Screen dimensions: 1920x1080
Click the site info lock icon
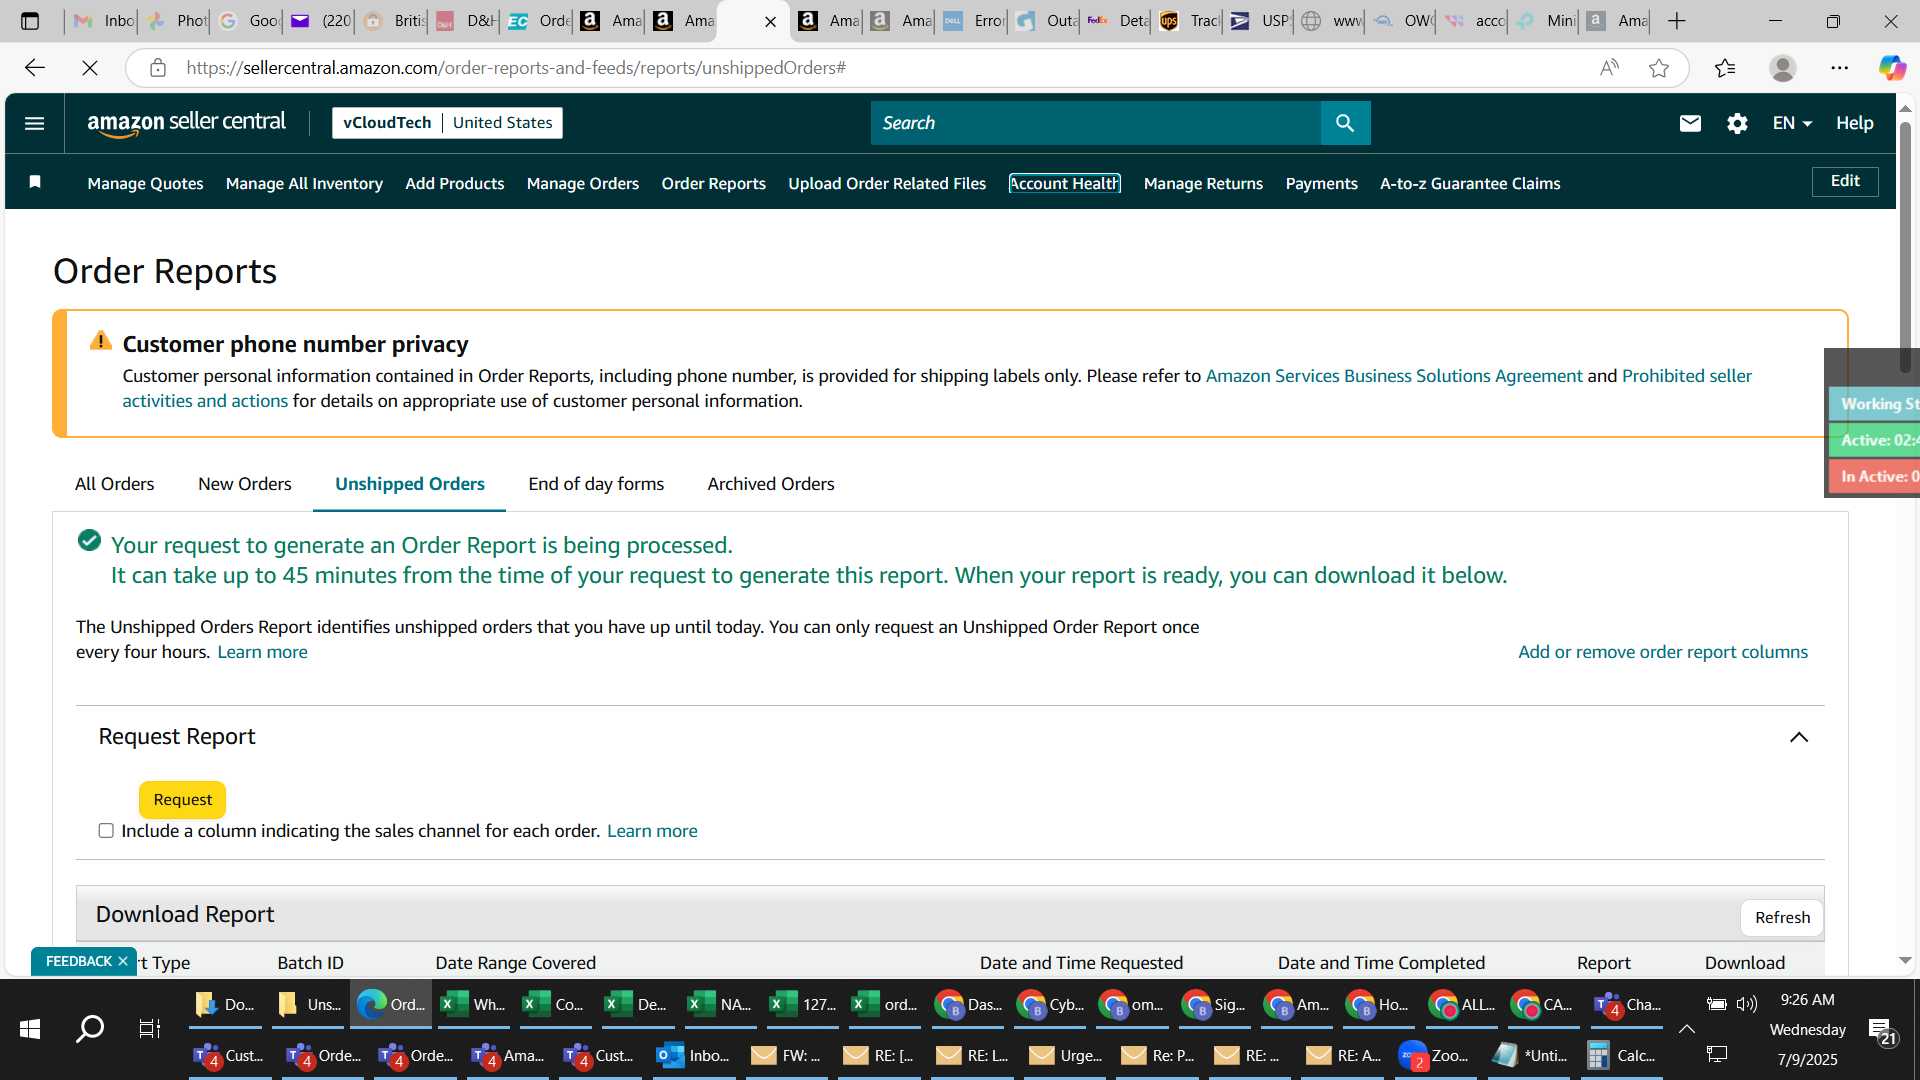[158, 68]
